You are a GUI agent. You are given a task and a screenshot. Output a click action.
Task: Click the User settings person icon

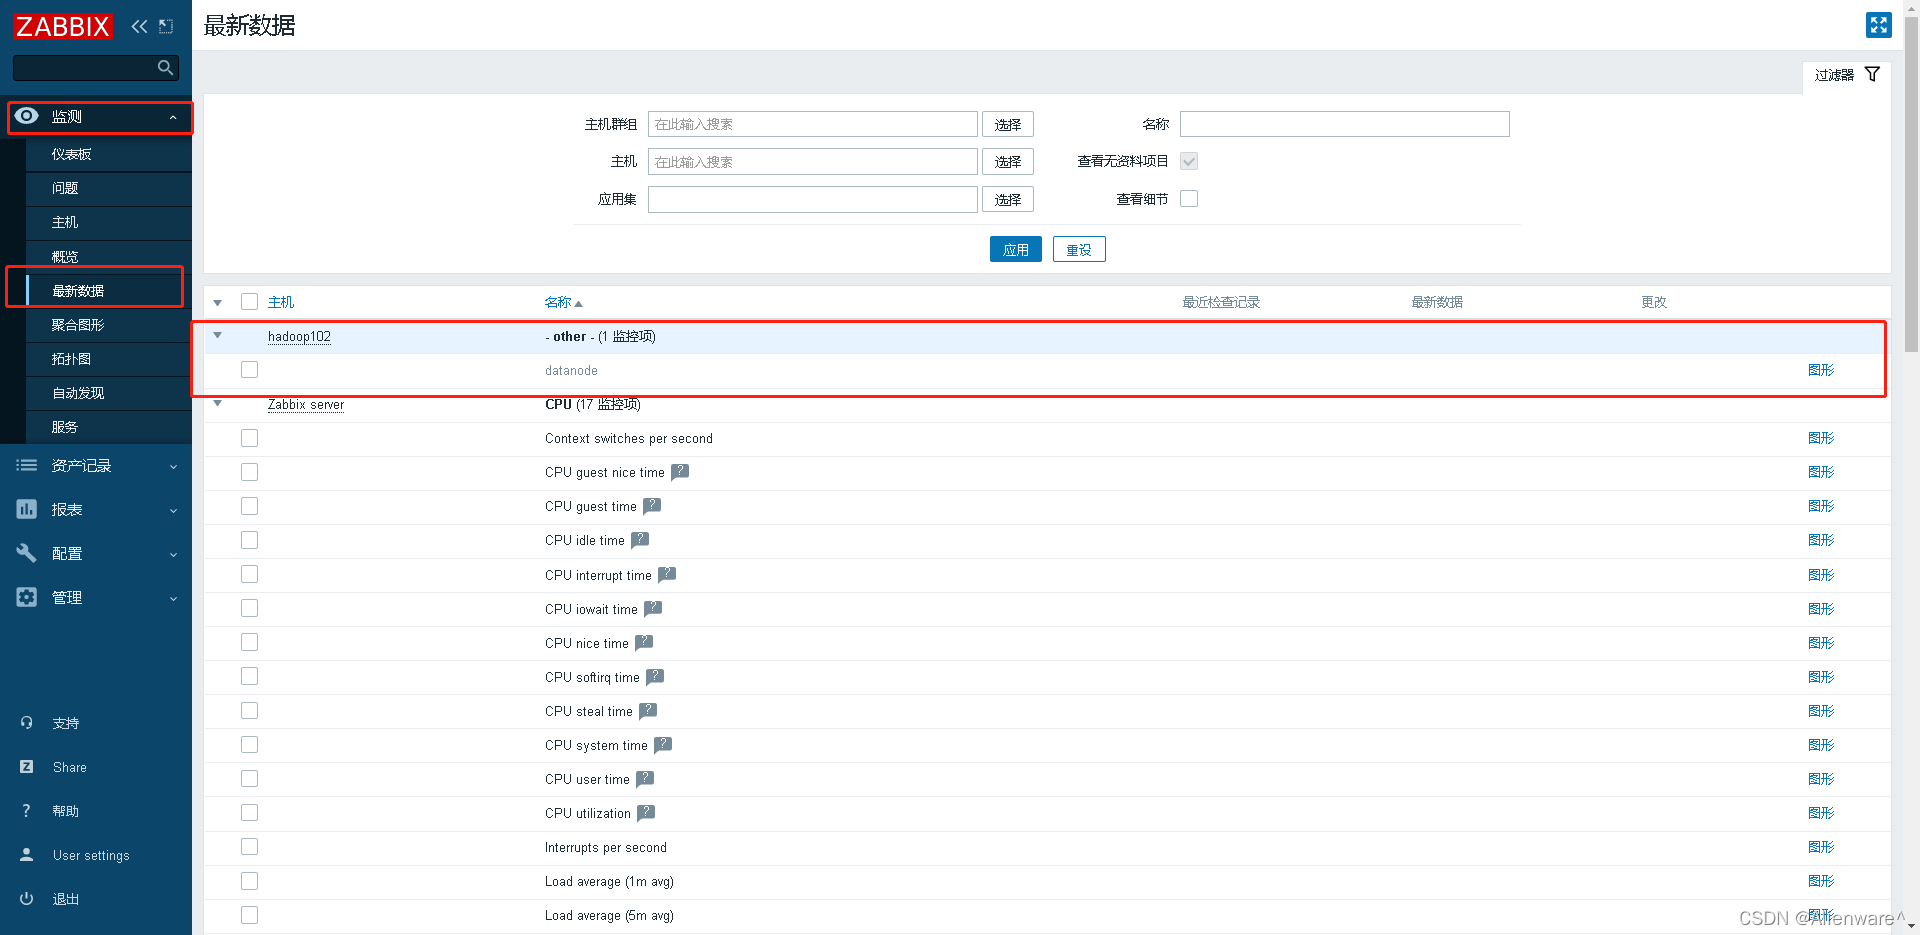[27, 855]
